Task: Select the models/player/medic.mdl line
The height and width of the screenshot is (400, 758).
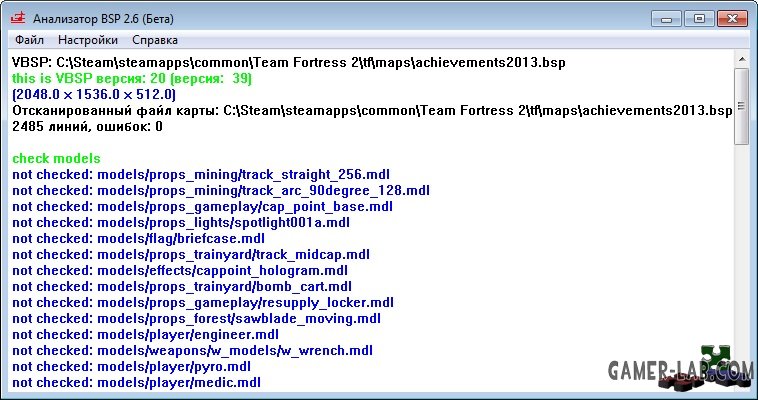Action: 136,382
